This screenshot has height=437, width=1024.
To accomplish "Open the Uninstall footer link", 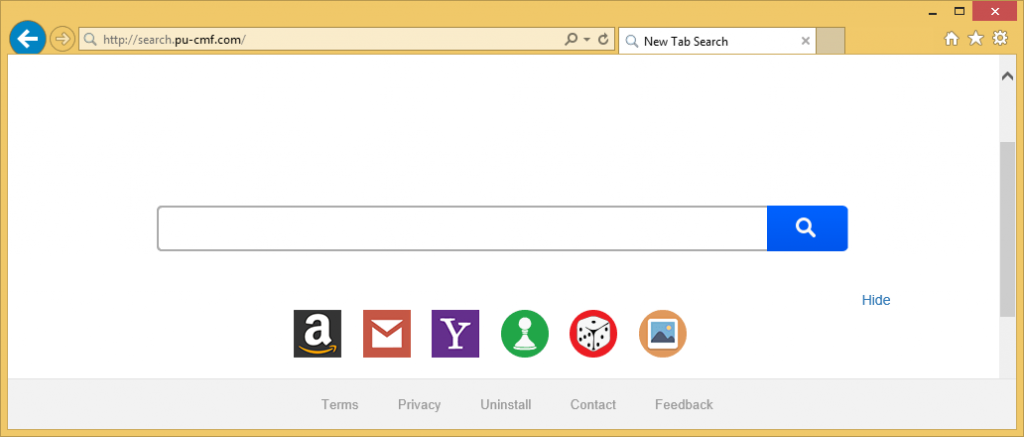I will 505,405.
